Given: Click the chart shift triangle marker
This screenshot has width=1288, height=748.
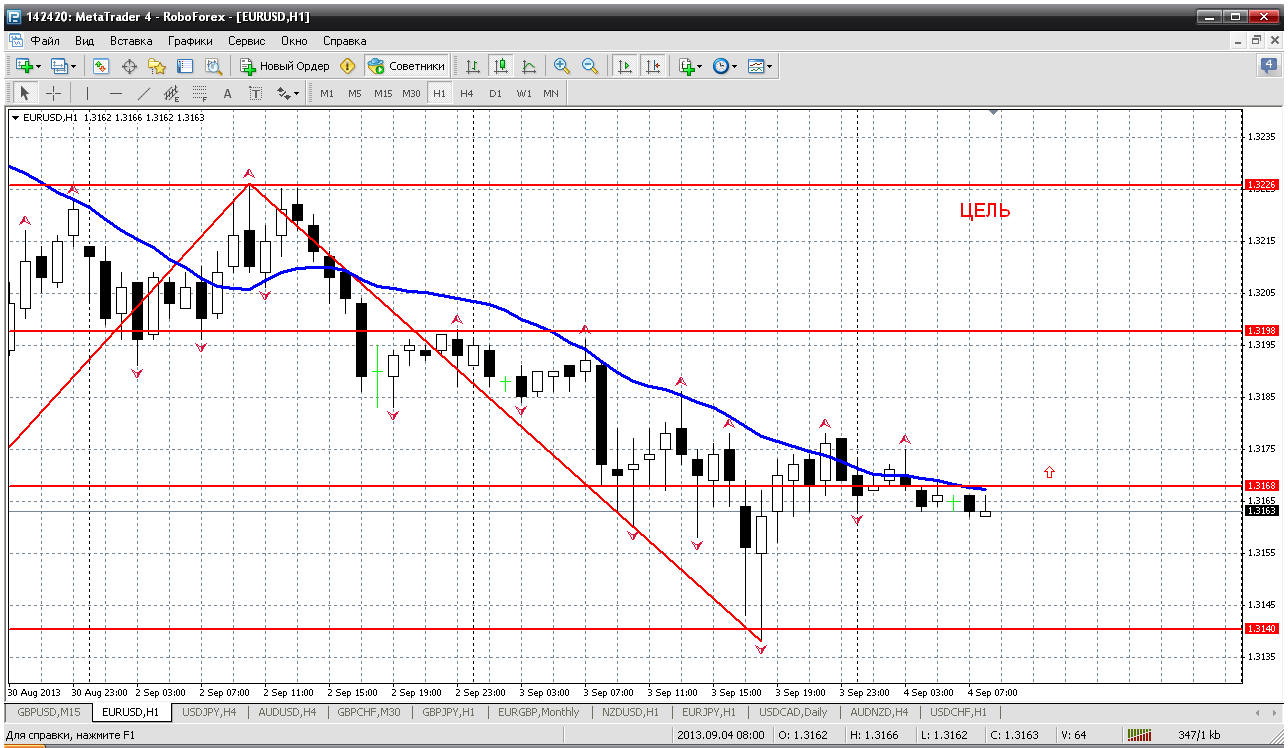Looking at the screenshot, I should 993,113.
